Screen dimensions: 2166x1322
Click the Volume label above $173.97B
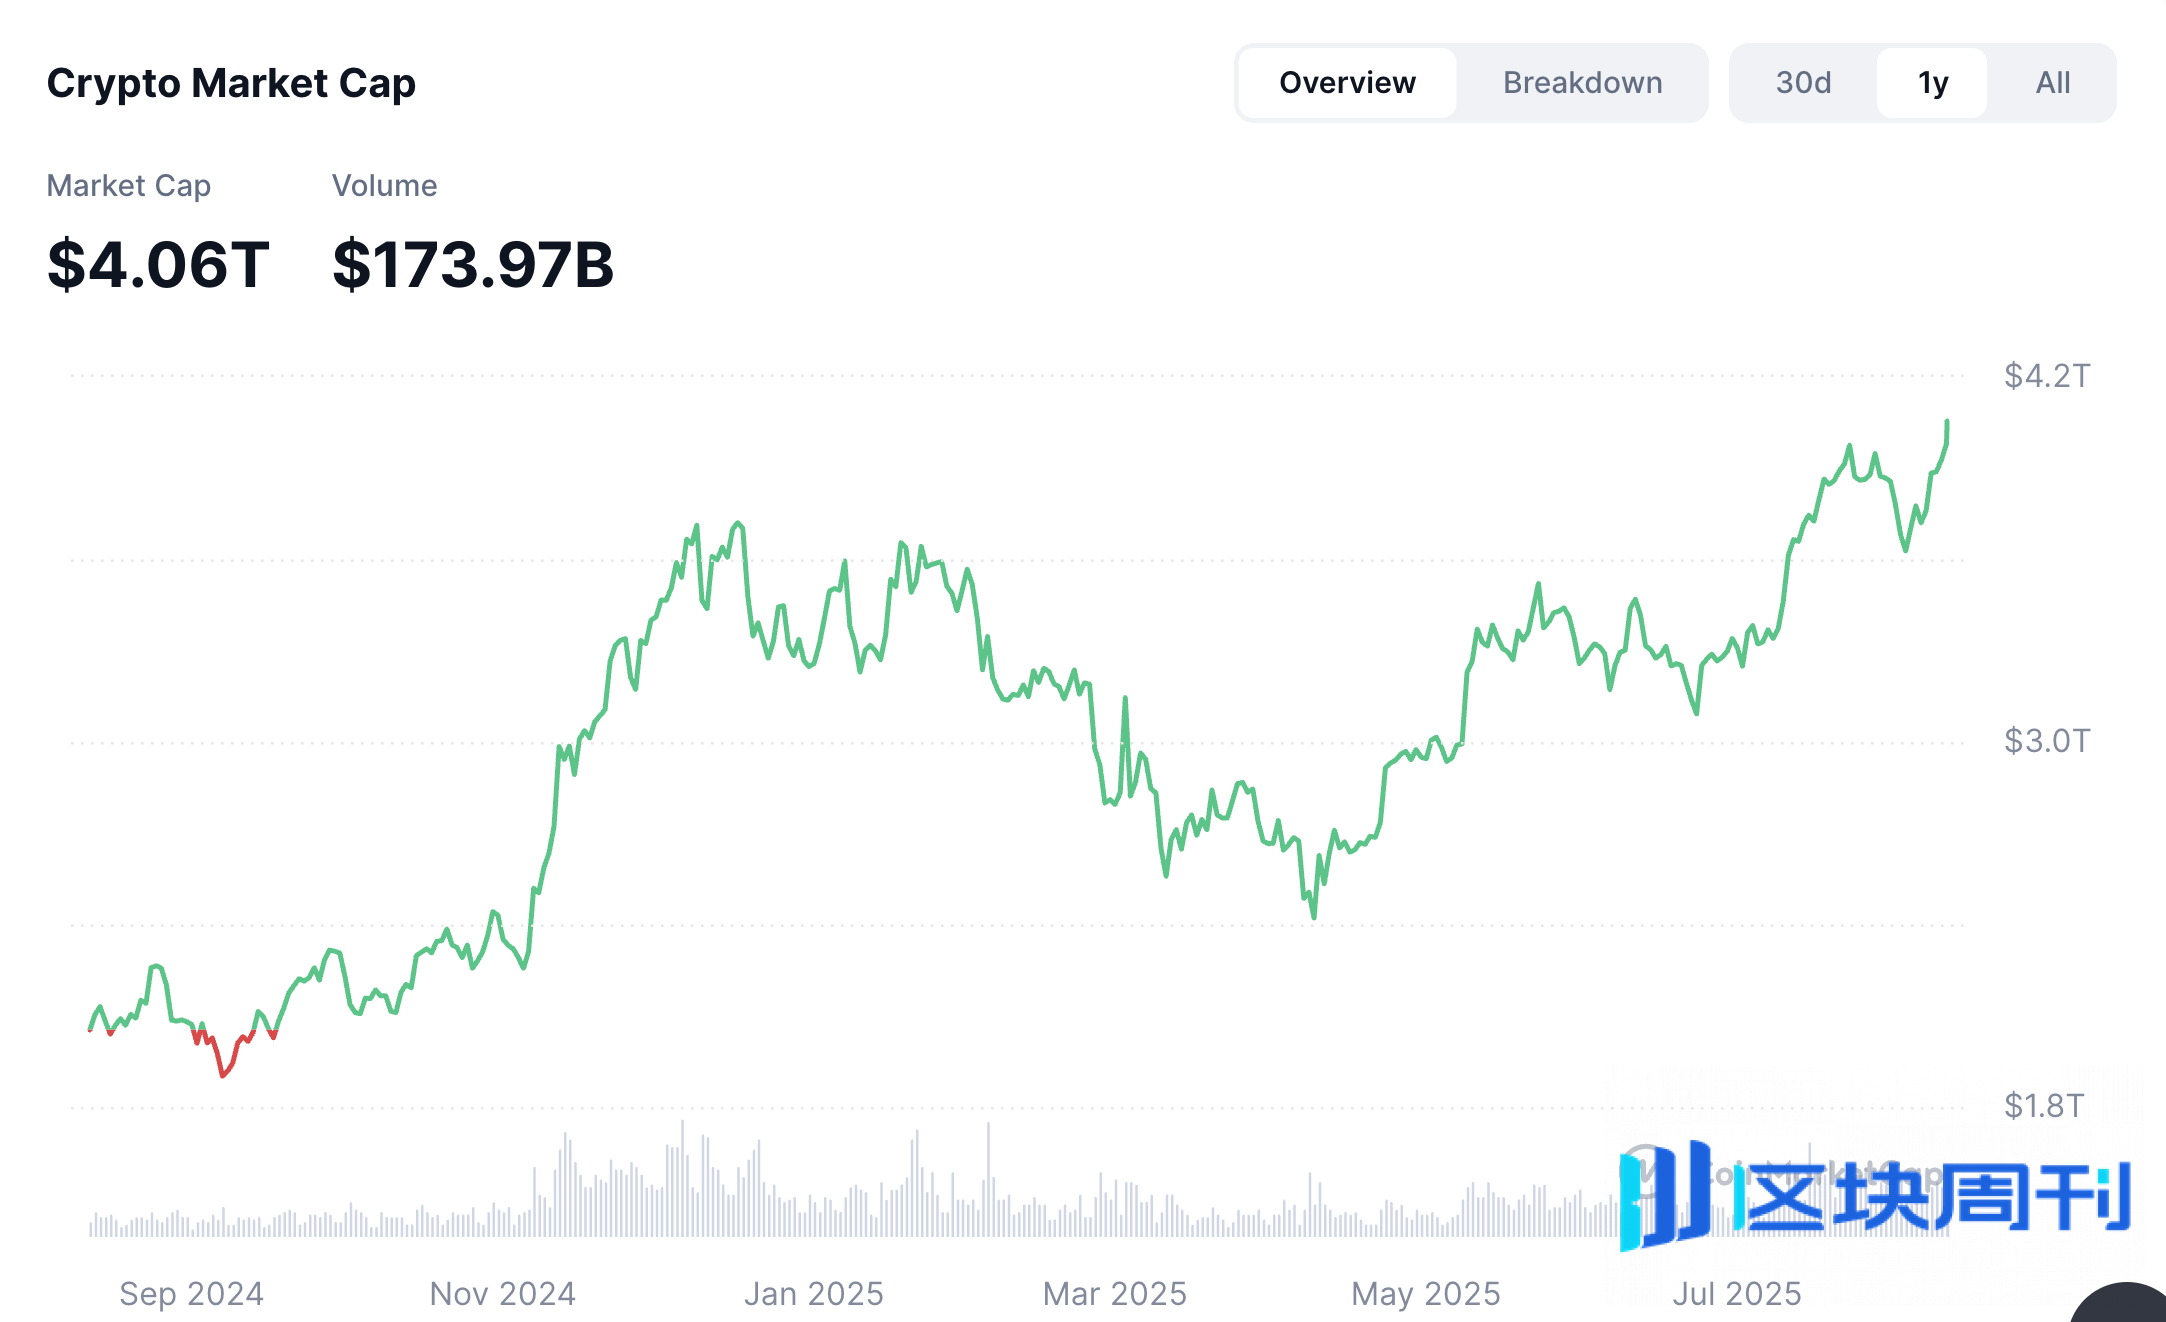[384, 186]
